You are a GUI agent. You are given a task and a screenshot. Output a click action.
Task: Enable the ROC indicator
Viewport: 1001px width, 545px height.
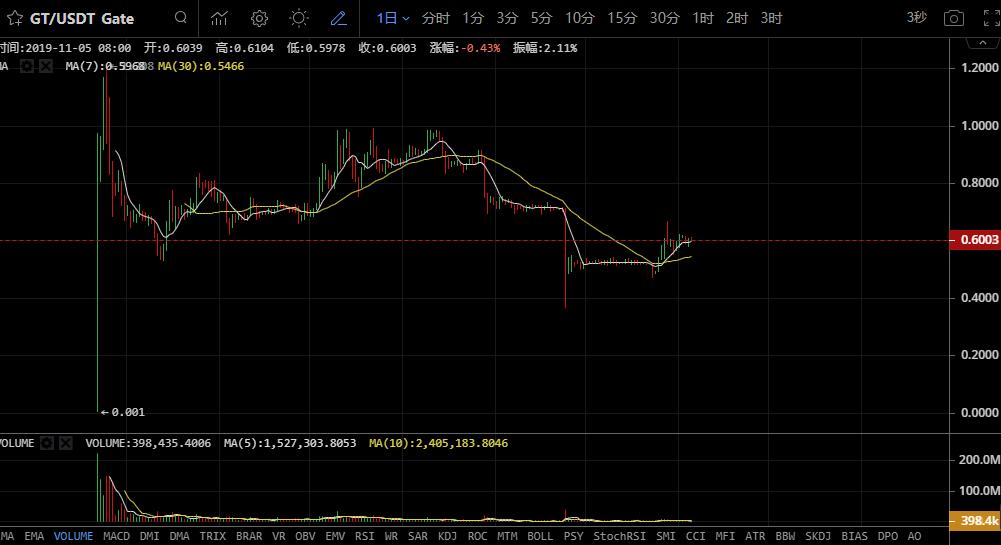478,536
